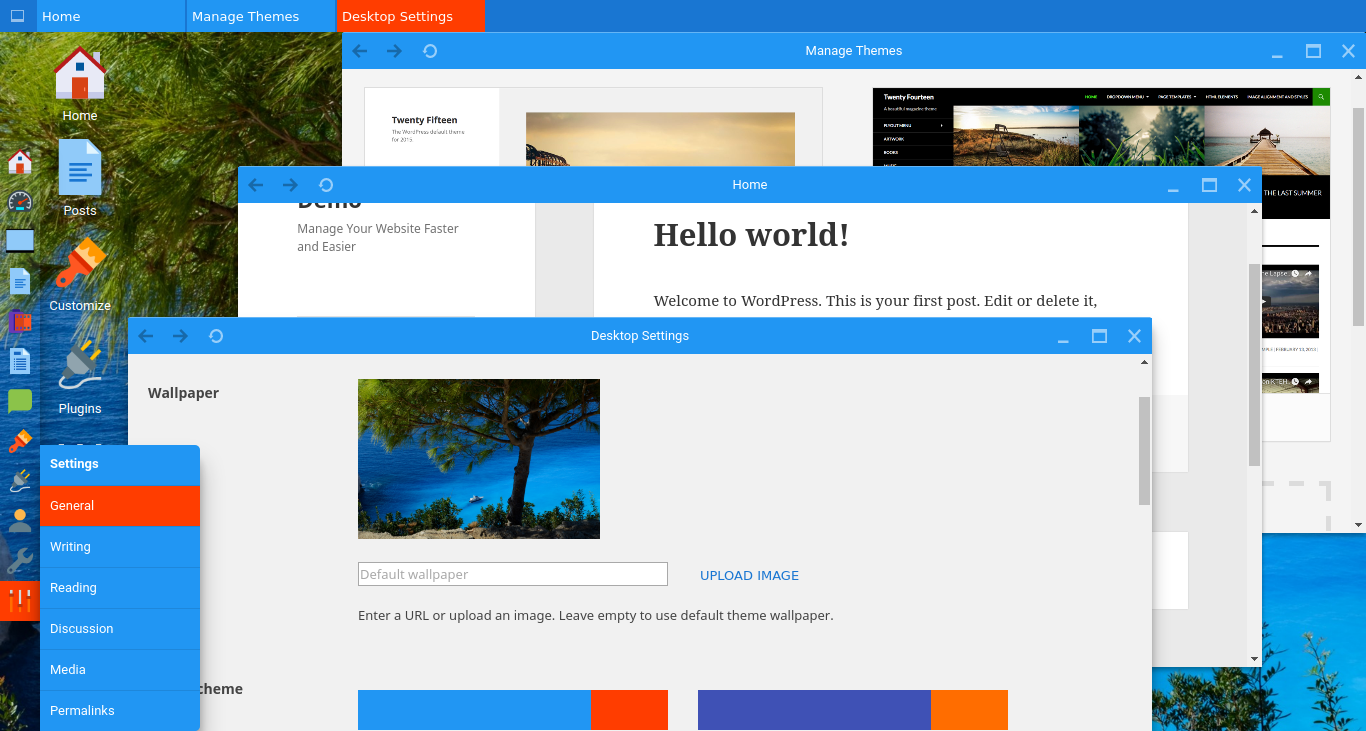Image resolution: width=1366 pixels, height=731 pixels.
Task: Click the Desktop Settings vertical scrollbar thumb
Action: (x=1145, y=450)
